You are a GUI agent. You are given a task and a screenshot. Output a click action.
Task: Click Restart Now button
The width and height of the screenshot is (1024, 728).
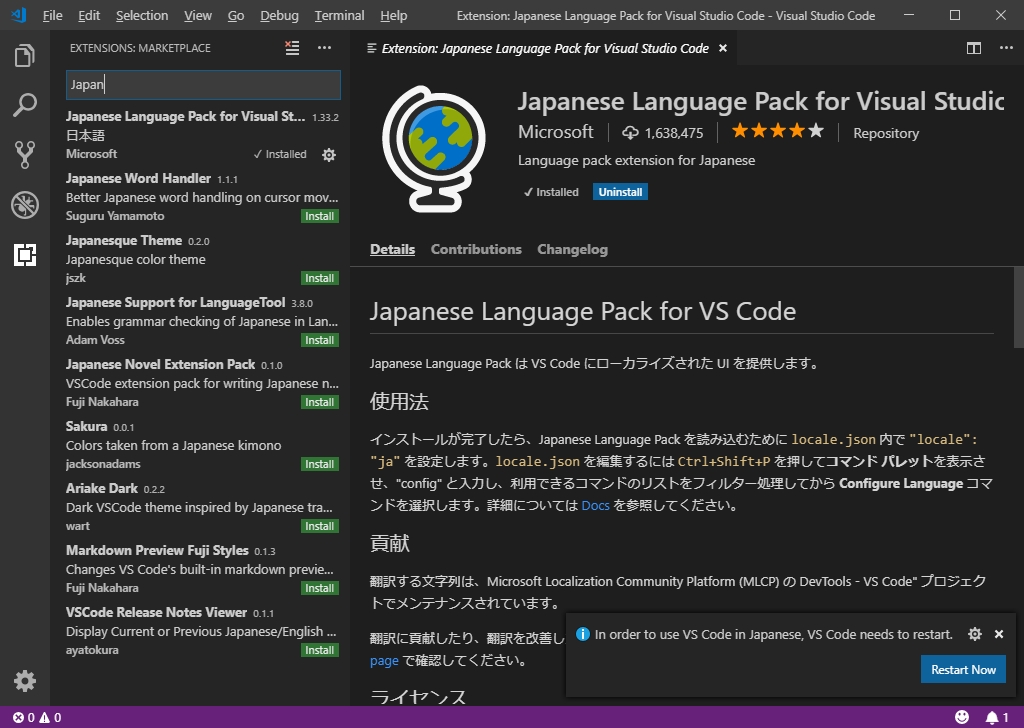963,670
